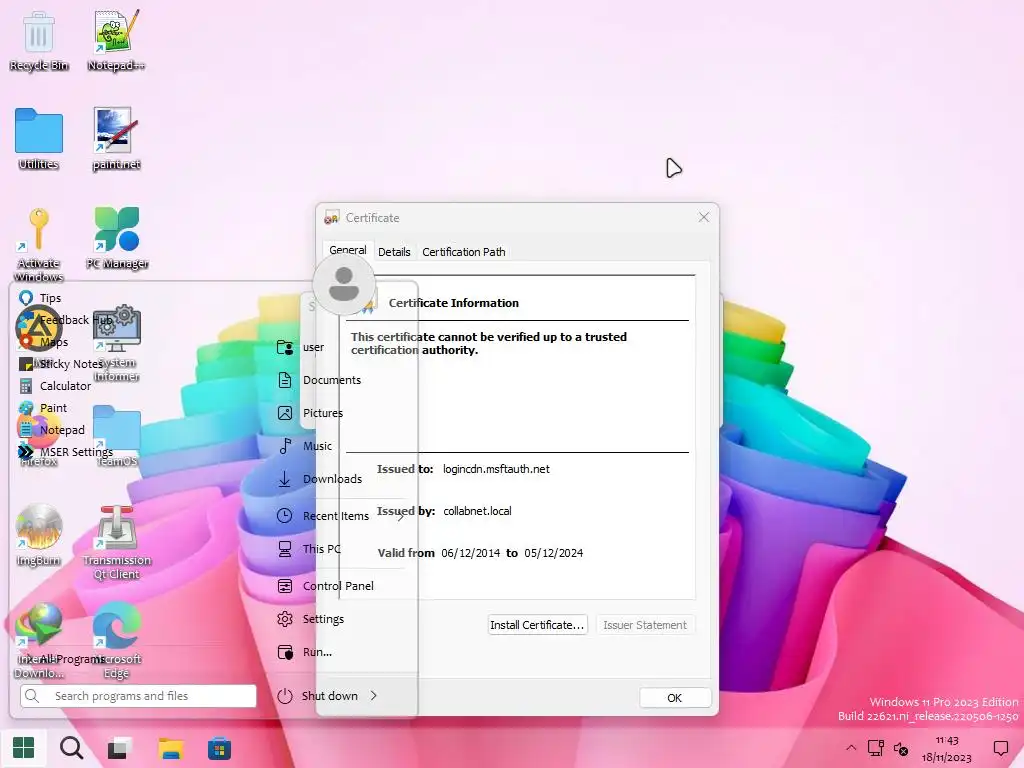Screen dimensions: 1024x768
Task: Open Music from the Start menu
Action: click(x=304, y=446)
